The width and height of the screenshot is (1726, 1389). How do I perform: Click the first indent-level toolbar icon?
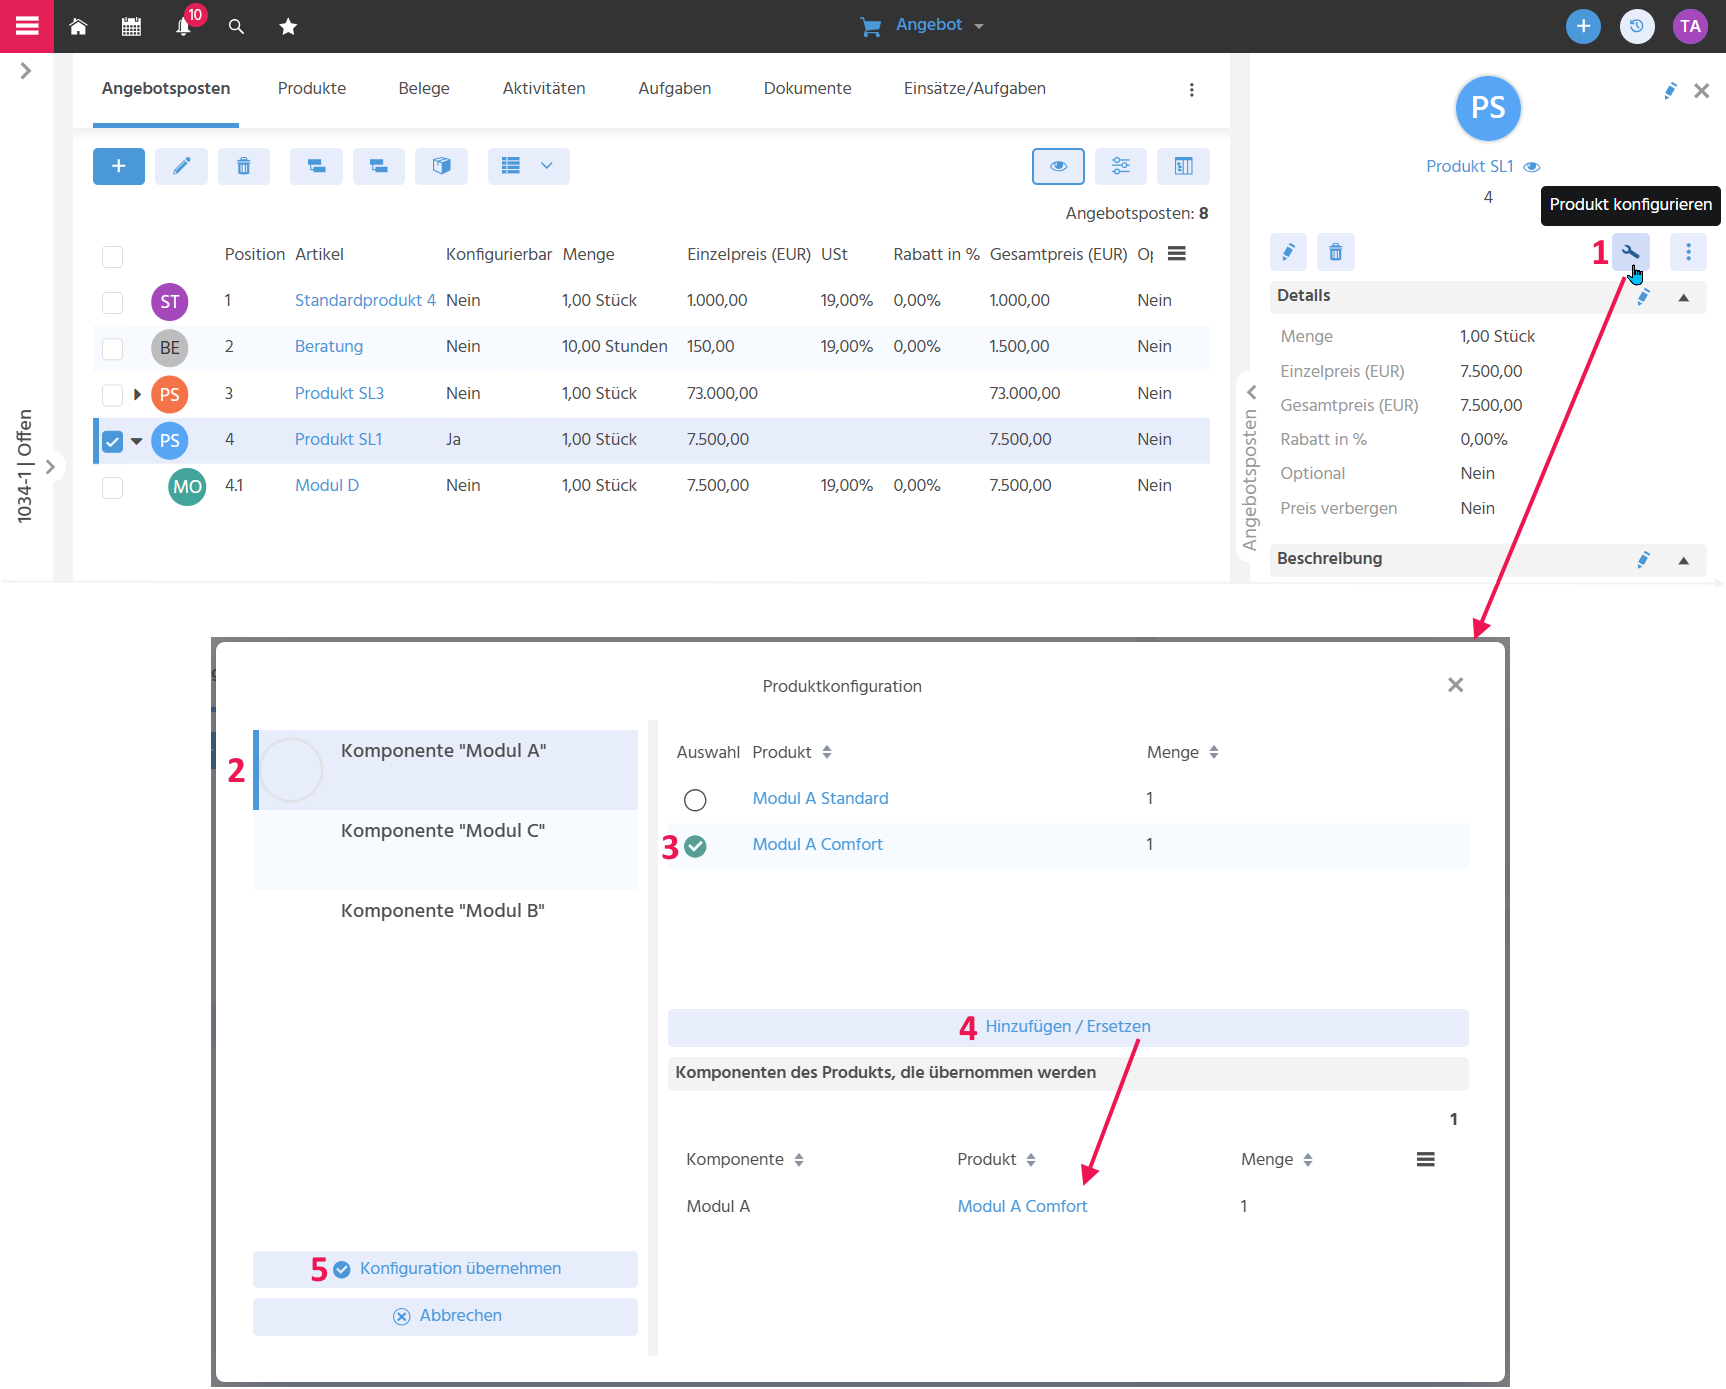point(316,166)
